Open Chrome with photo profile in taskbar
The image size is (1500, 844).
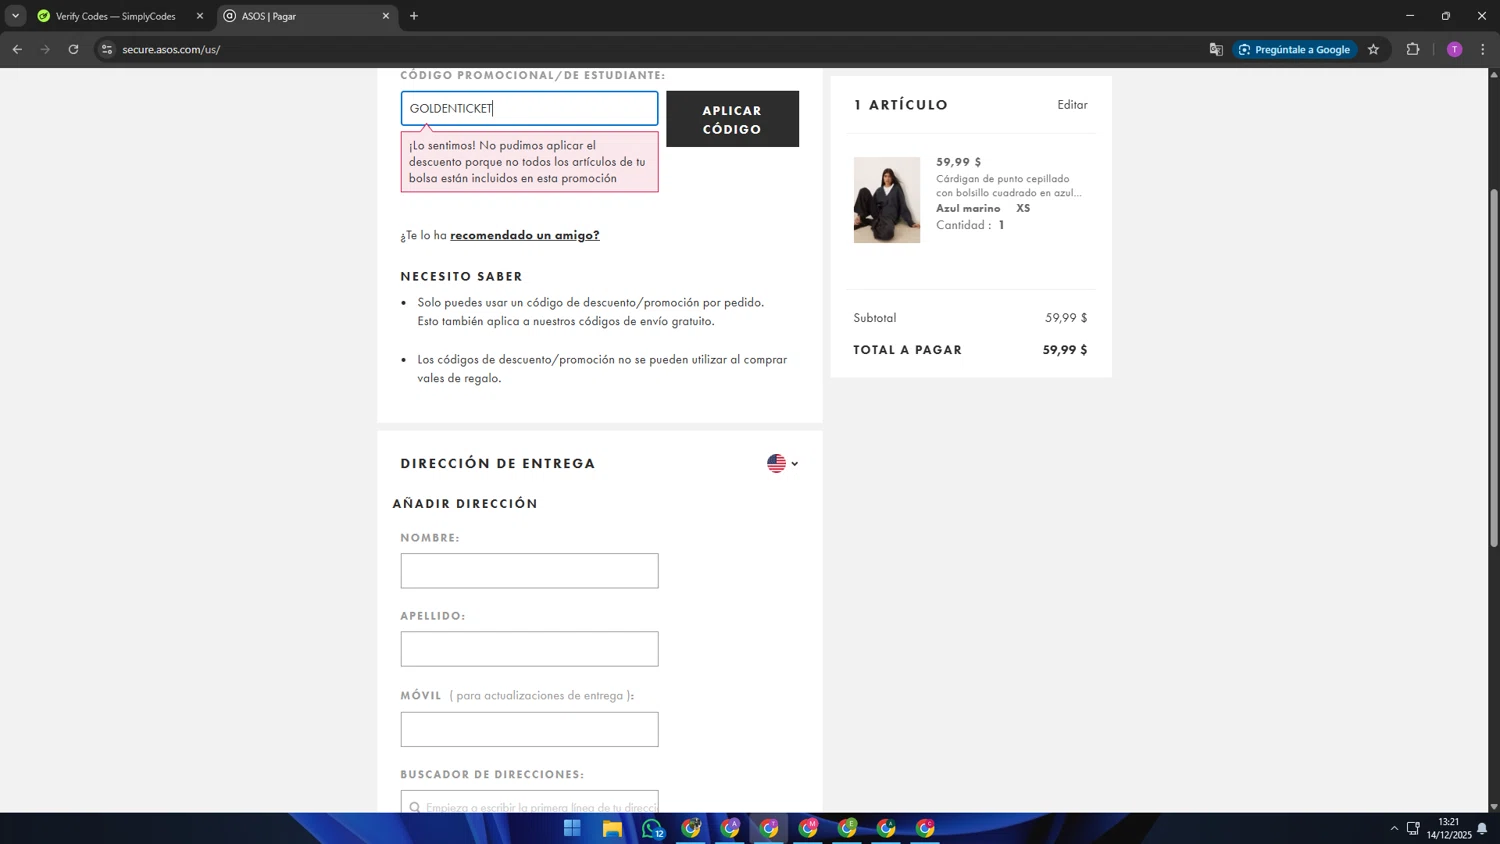(x=691, y=828)
